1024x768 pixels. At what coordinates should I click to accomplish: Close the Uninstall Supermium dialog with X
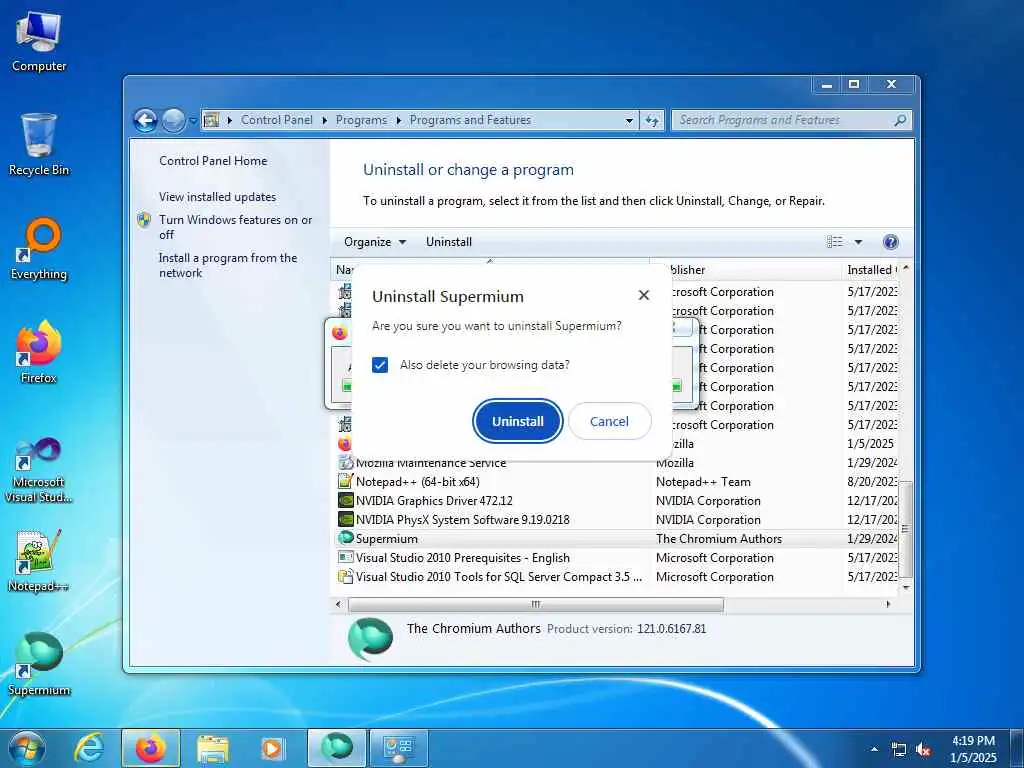644,295
